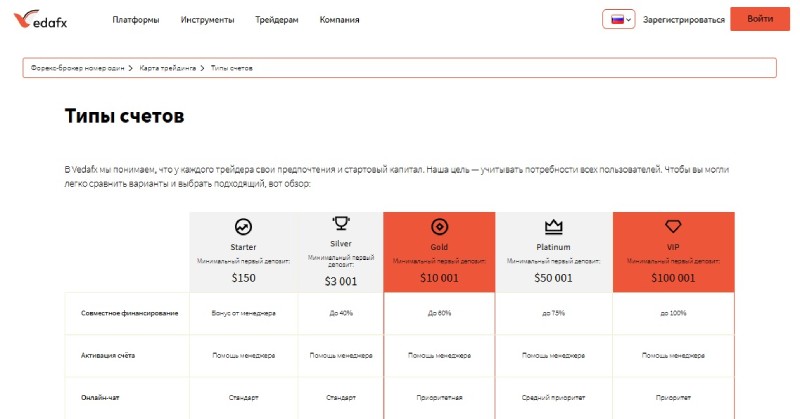The image size is (800, 419).
Task: Select Помощь менеджера cell under VIP
Action: pos(673,355)
